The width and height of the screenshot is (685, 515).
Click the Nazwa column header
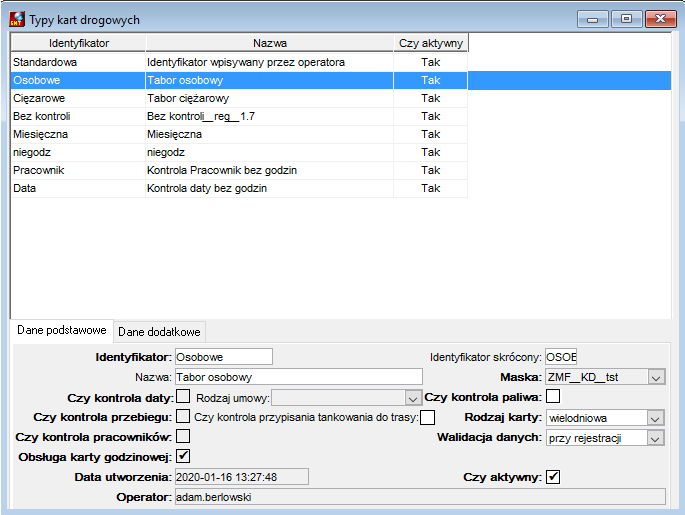coord(270,43)
